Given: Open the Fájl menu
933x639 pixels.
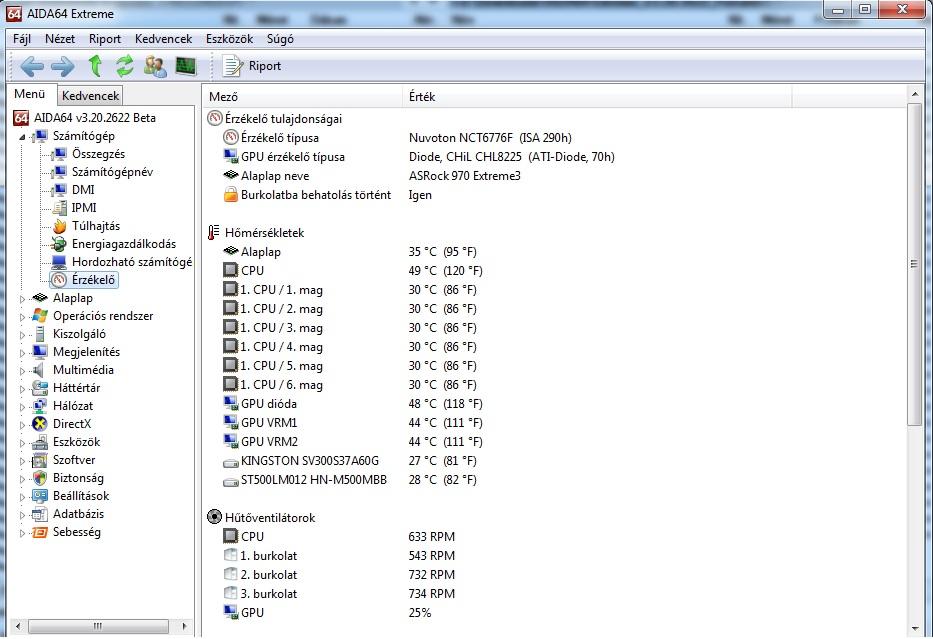Looking at the screenshot, I should coord(22,39).
